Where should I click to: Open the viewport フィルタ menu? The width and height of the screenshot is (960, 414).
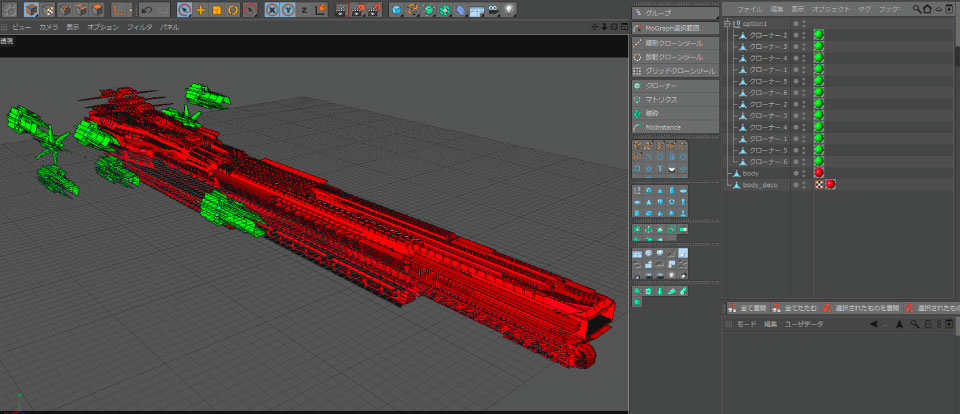point(139,27)
